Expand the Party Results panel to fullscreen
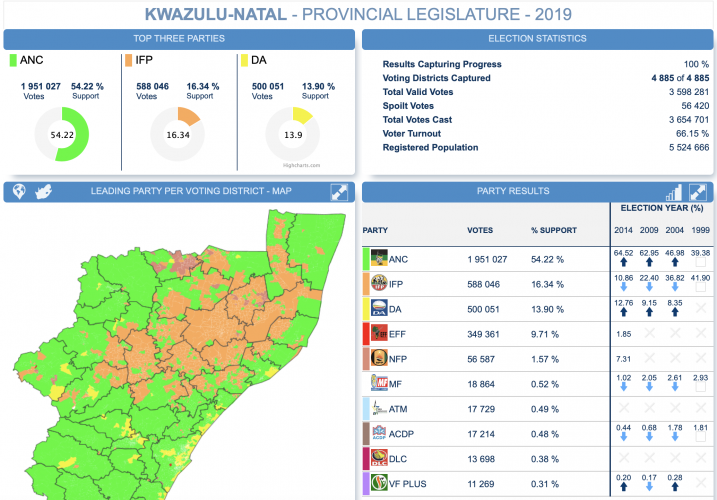 (x=698, y=191)
